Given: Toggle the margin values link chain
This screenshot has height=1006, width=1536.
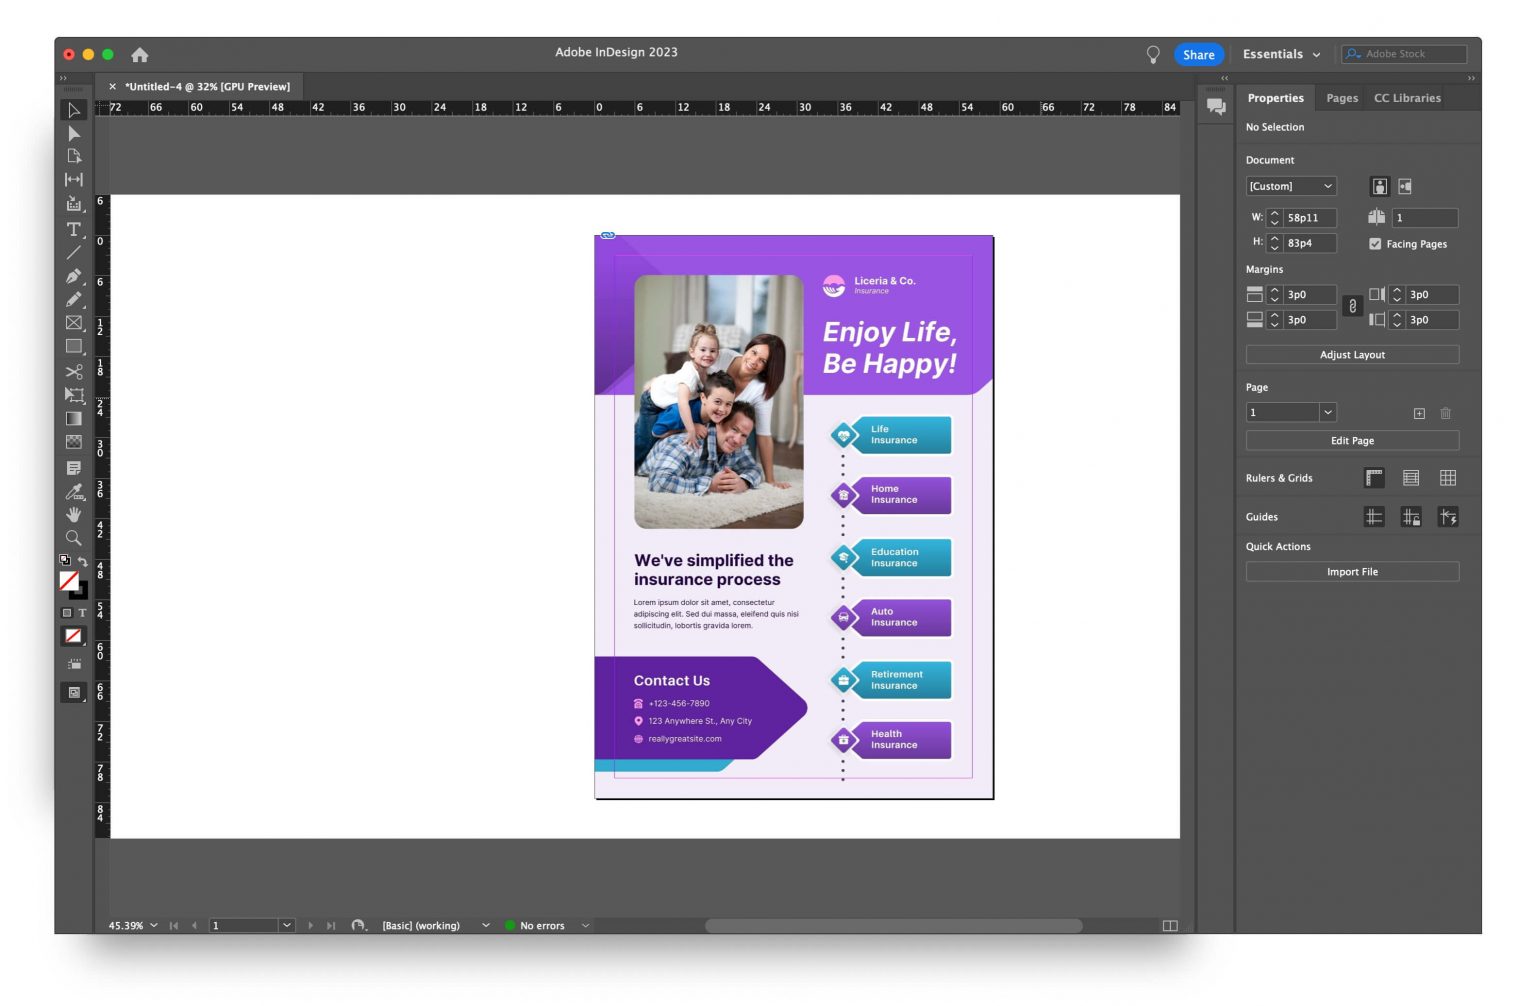Looking at the screenshot, I should (x=1352, y=307).
